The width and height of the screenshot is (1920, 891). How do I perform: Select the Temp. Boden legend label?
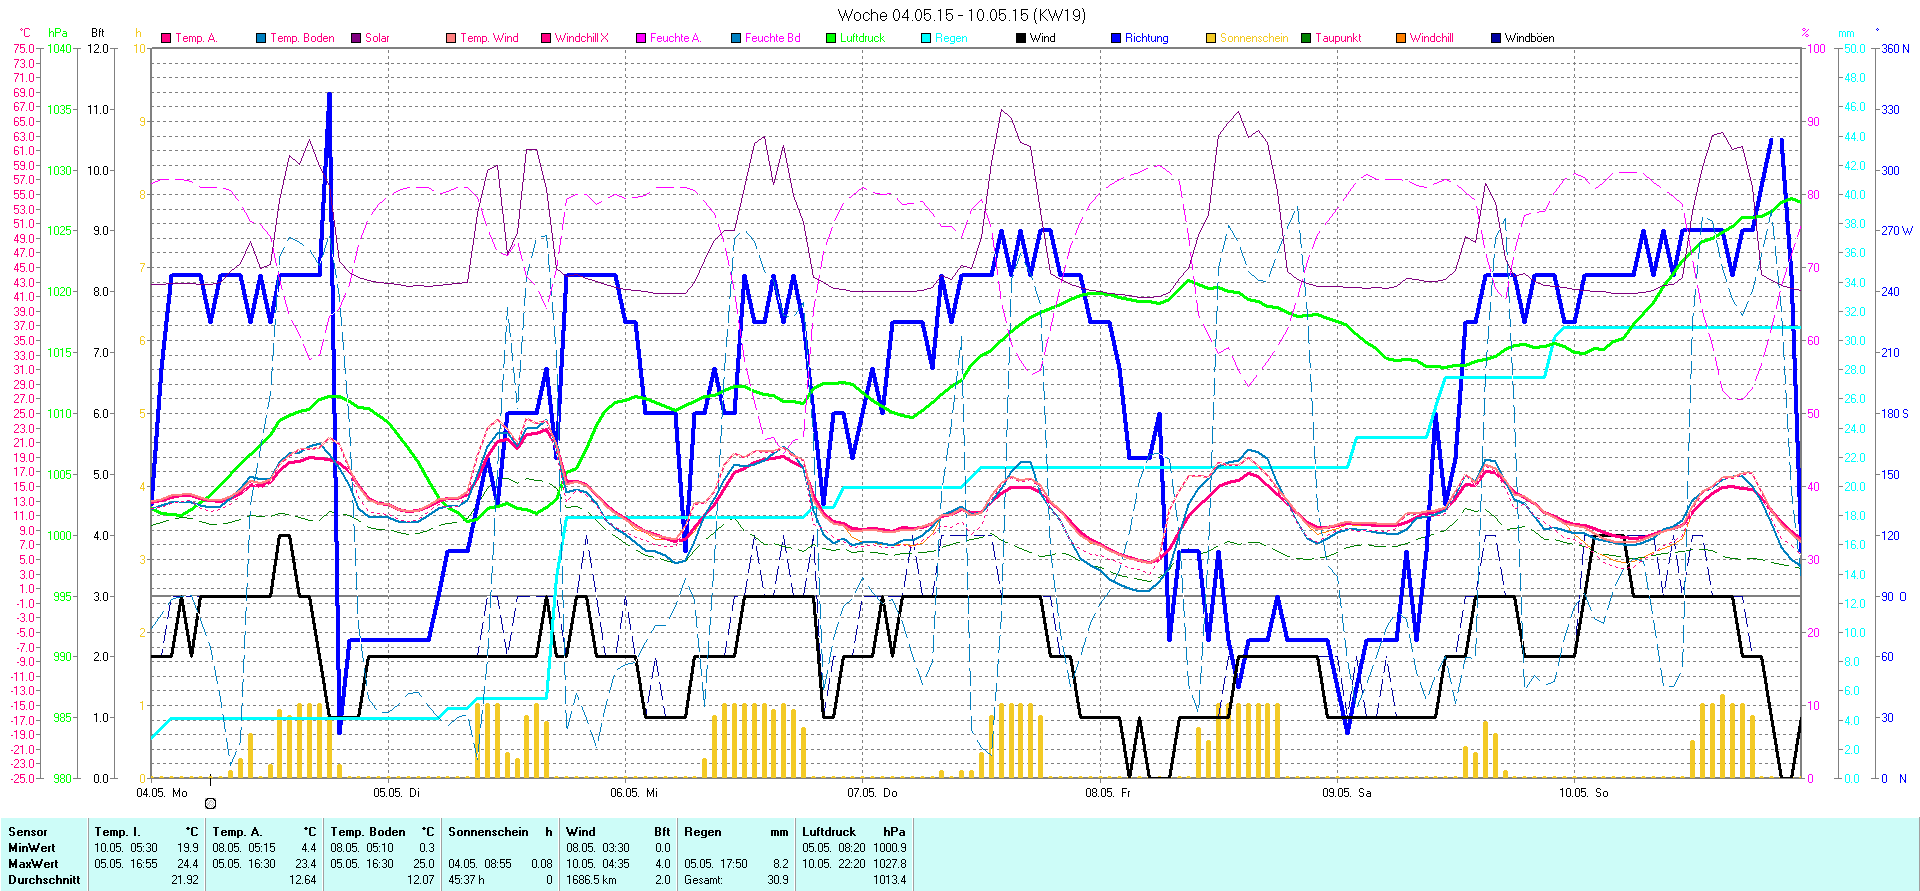302,38
